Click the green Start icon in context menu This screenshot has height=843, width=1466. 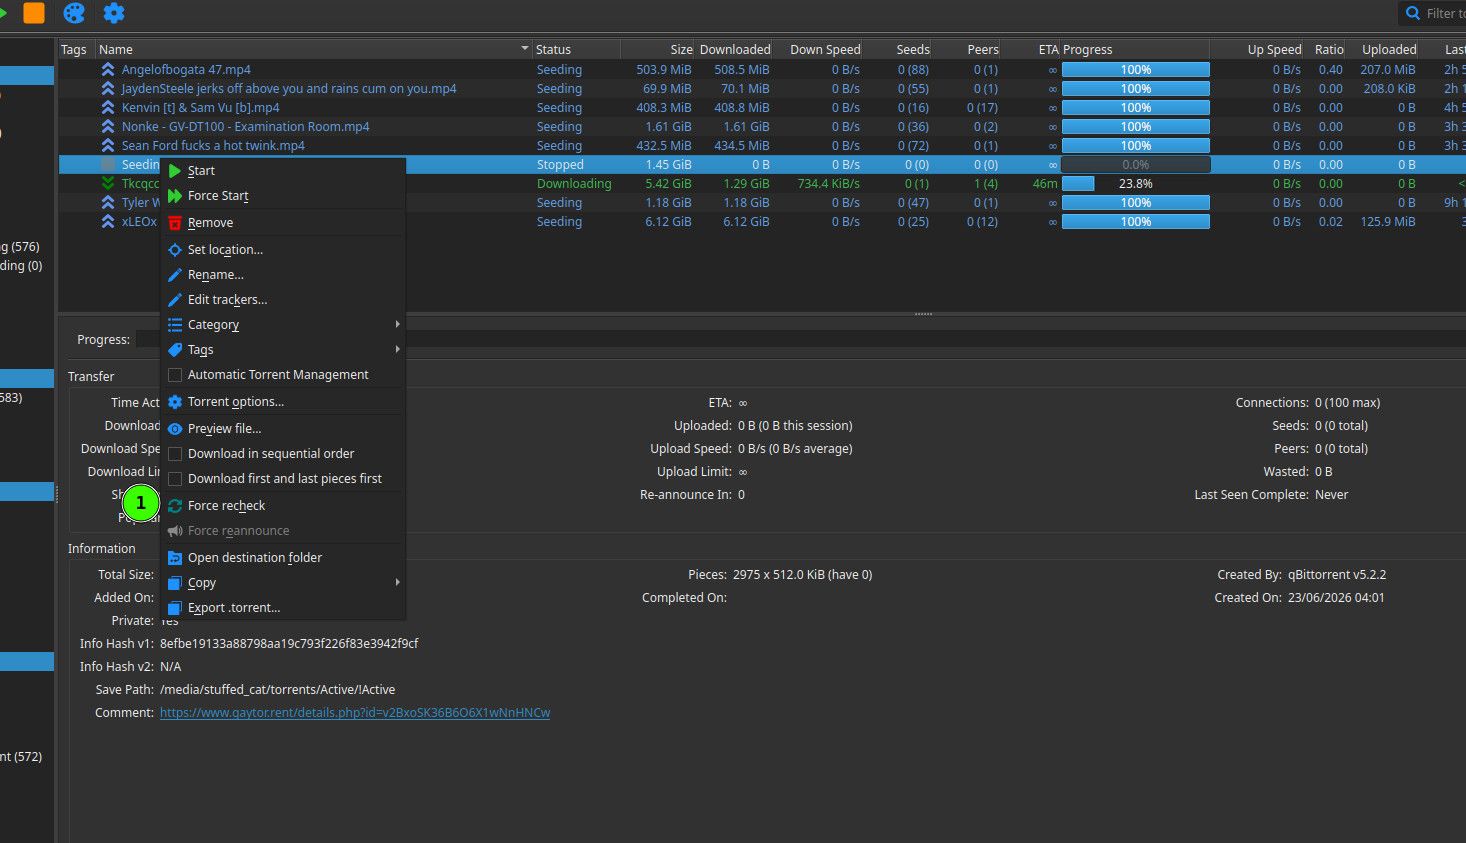point(175,171)
